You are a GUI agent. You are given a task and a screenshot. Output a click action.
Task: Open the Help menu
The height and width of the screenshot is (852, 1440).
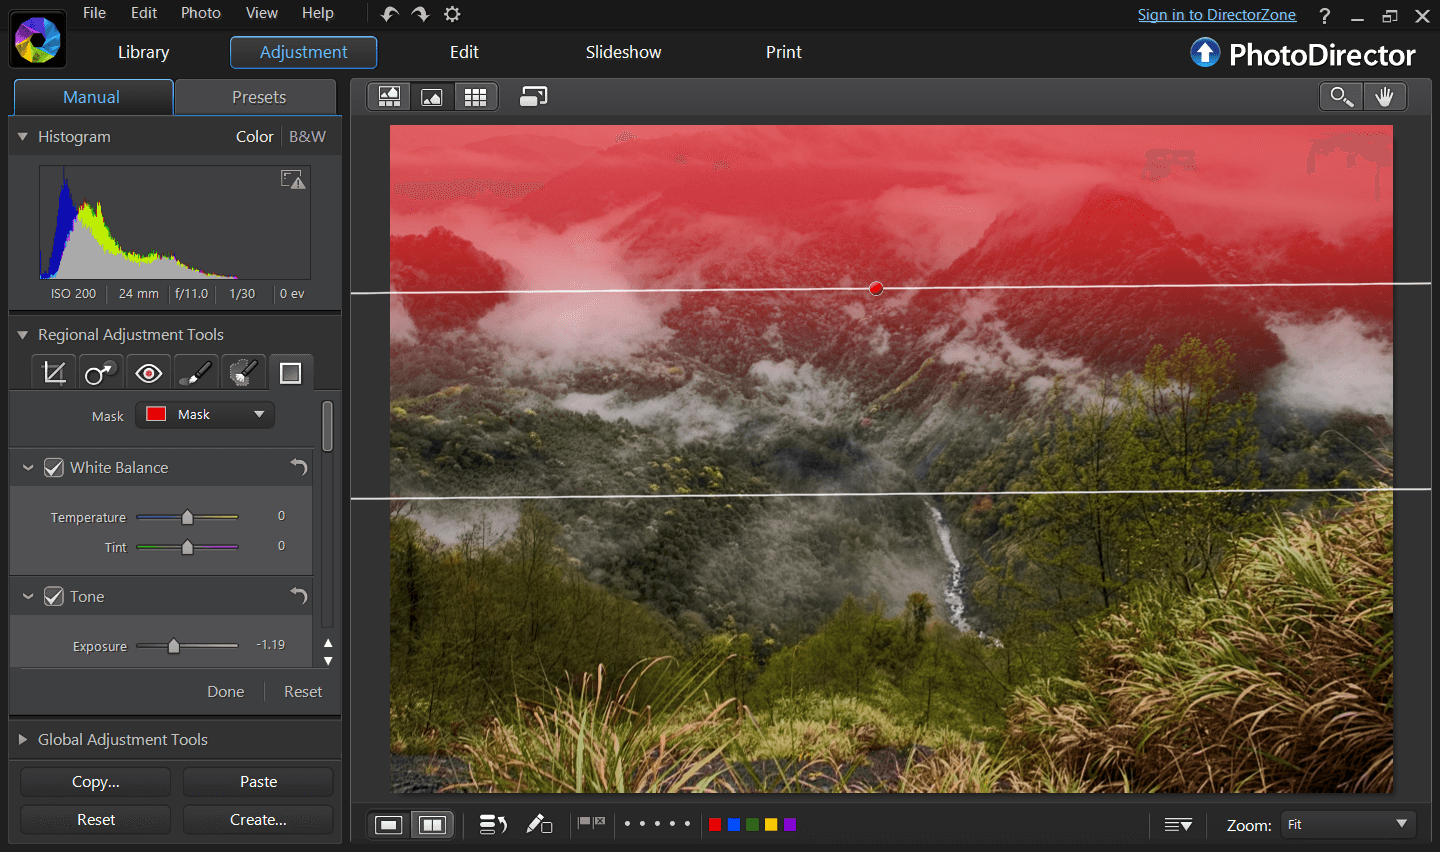318,13
